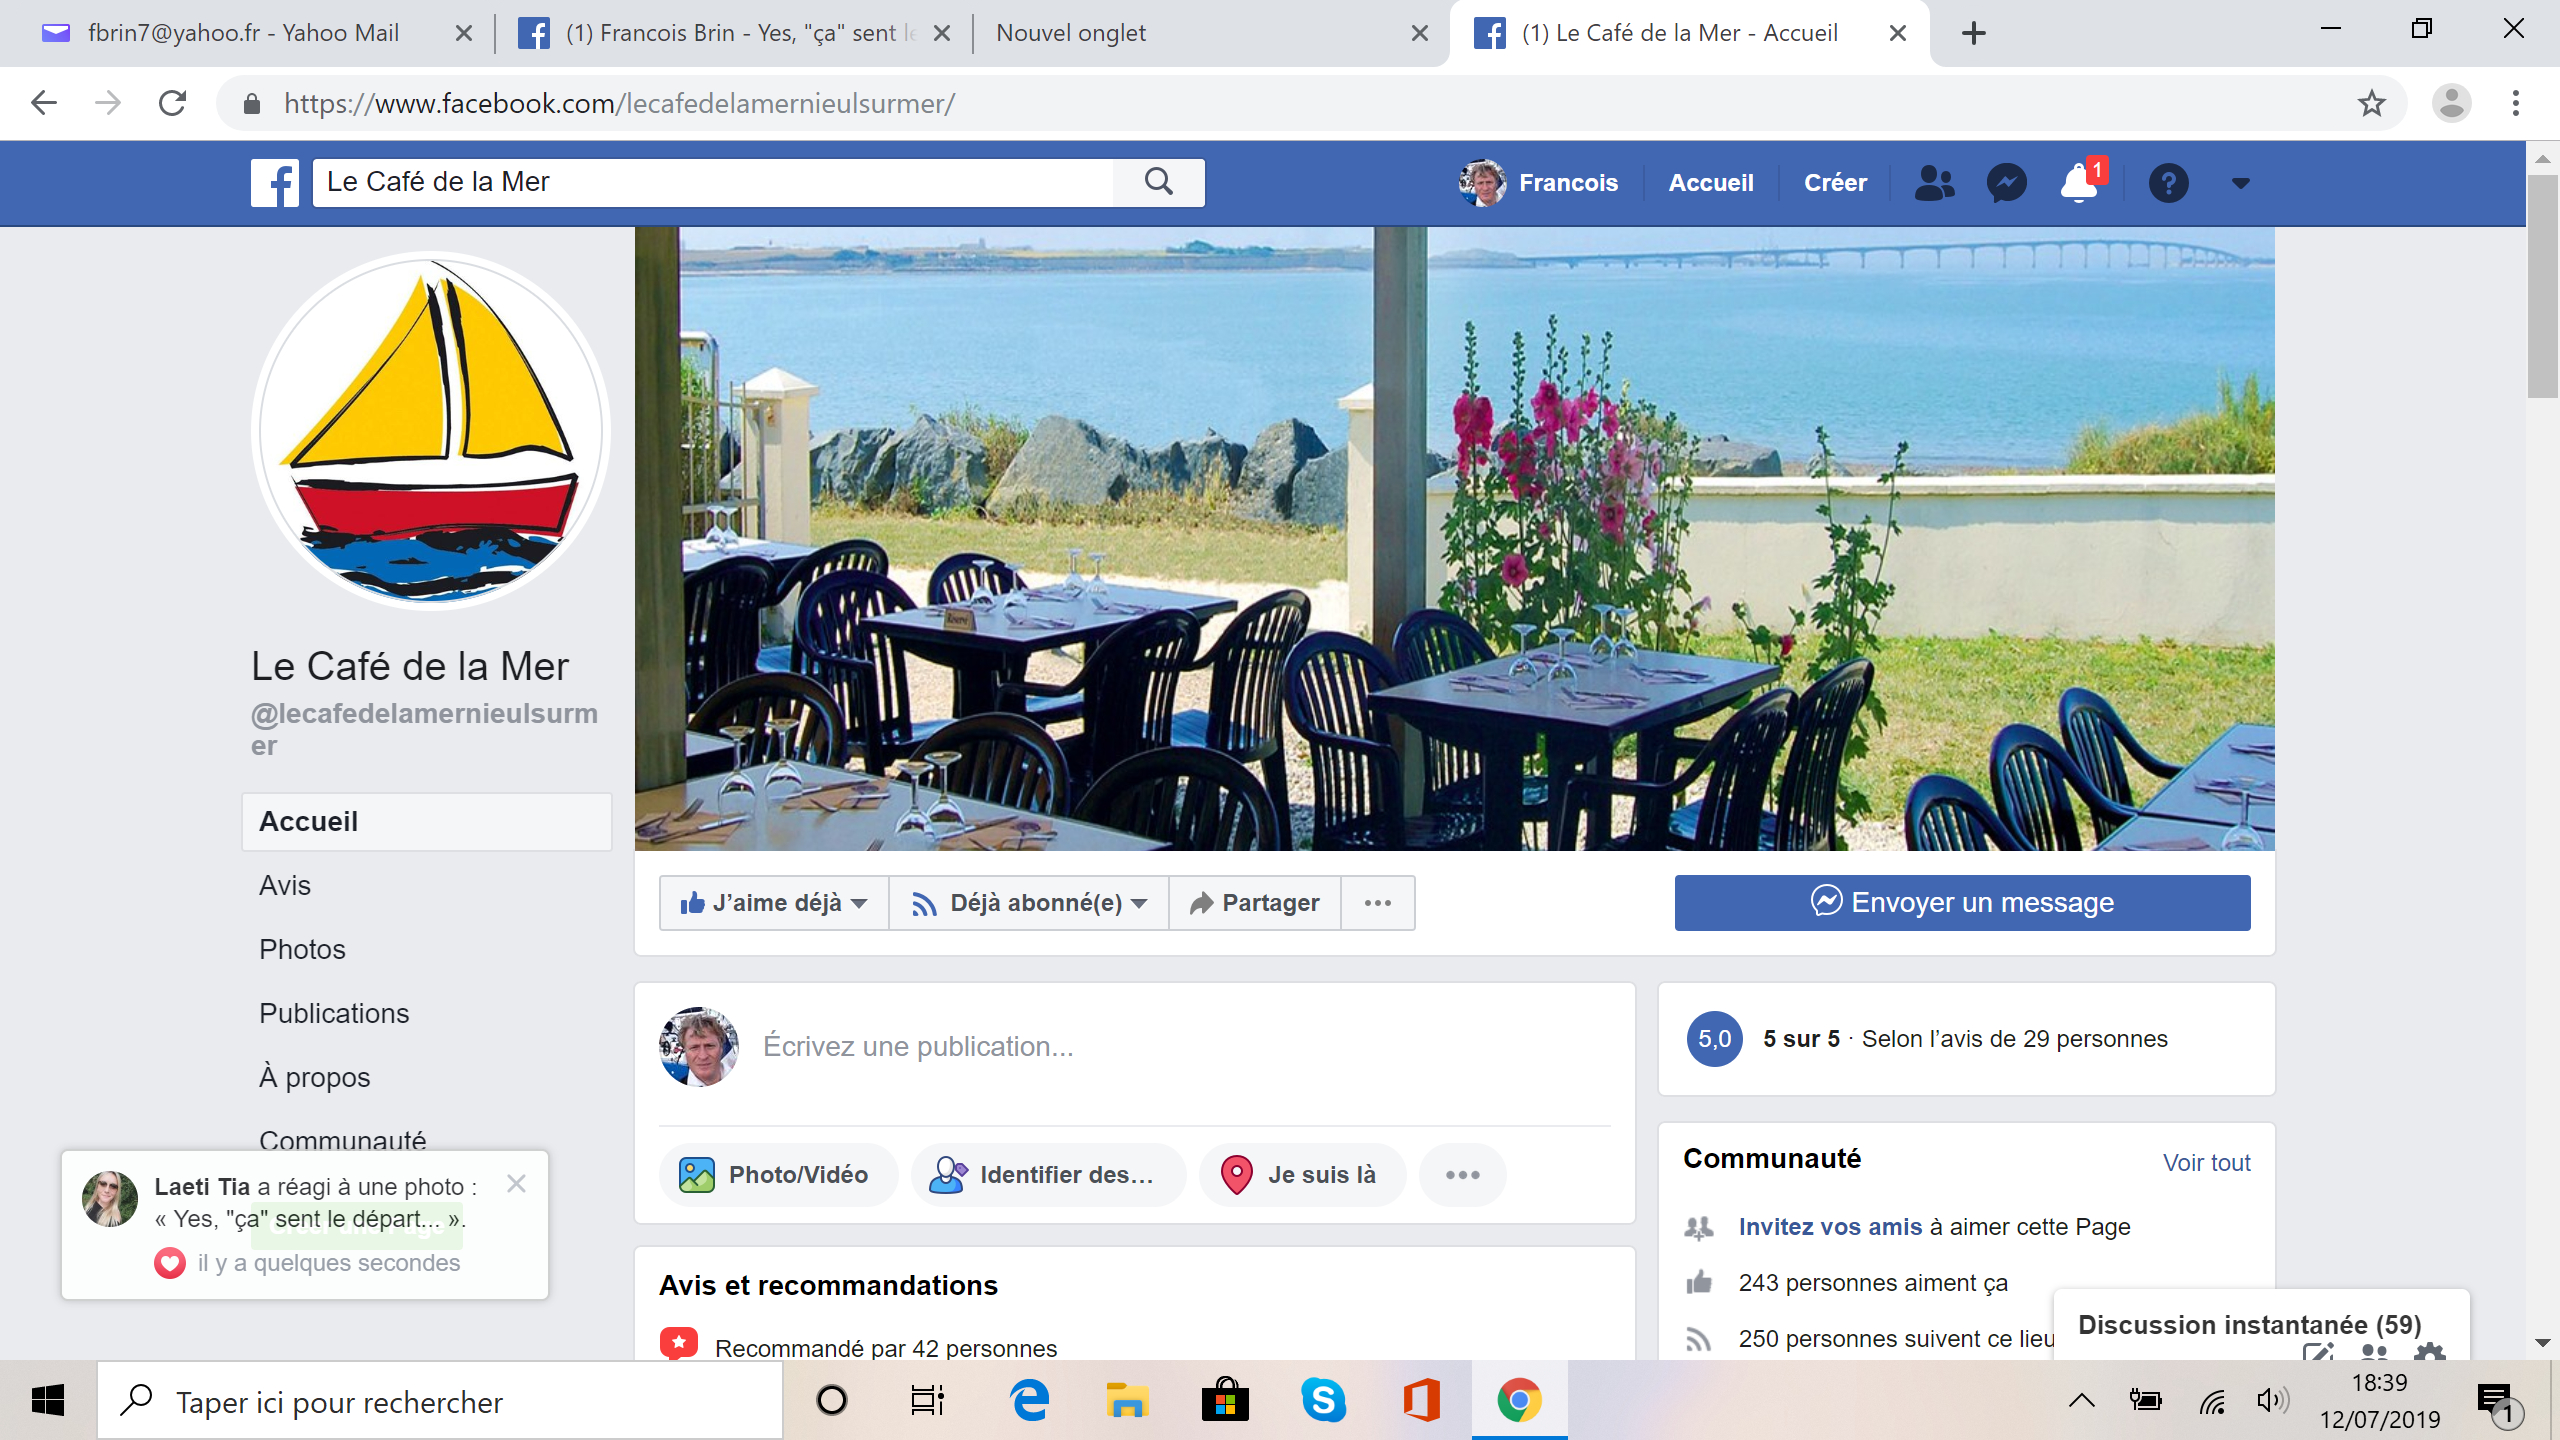
Task: Switch to Yahoo Mail tab
Action: (244, 33)
